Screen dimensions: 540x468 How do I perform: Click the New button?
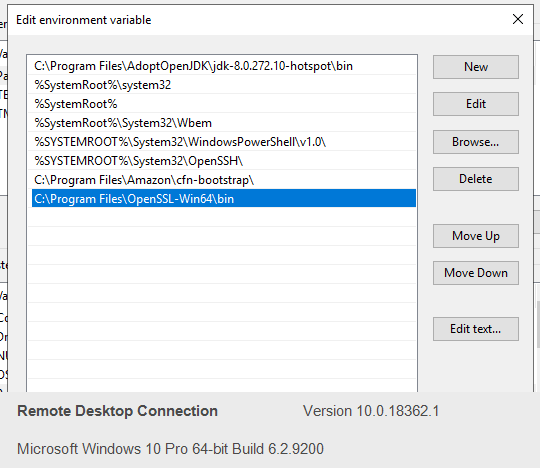(x=476, y=67)
